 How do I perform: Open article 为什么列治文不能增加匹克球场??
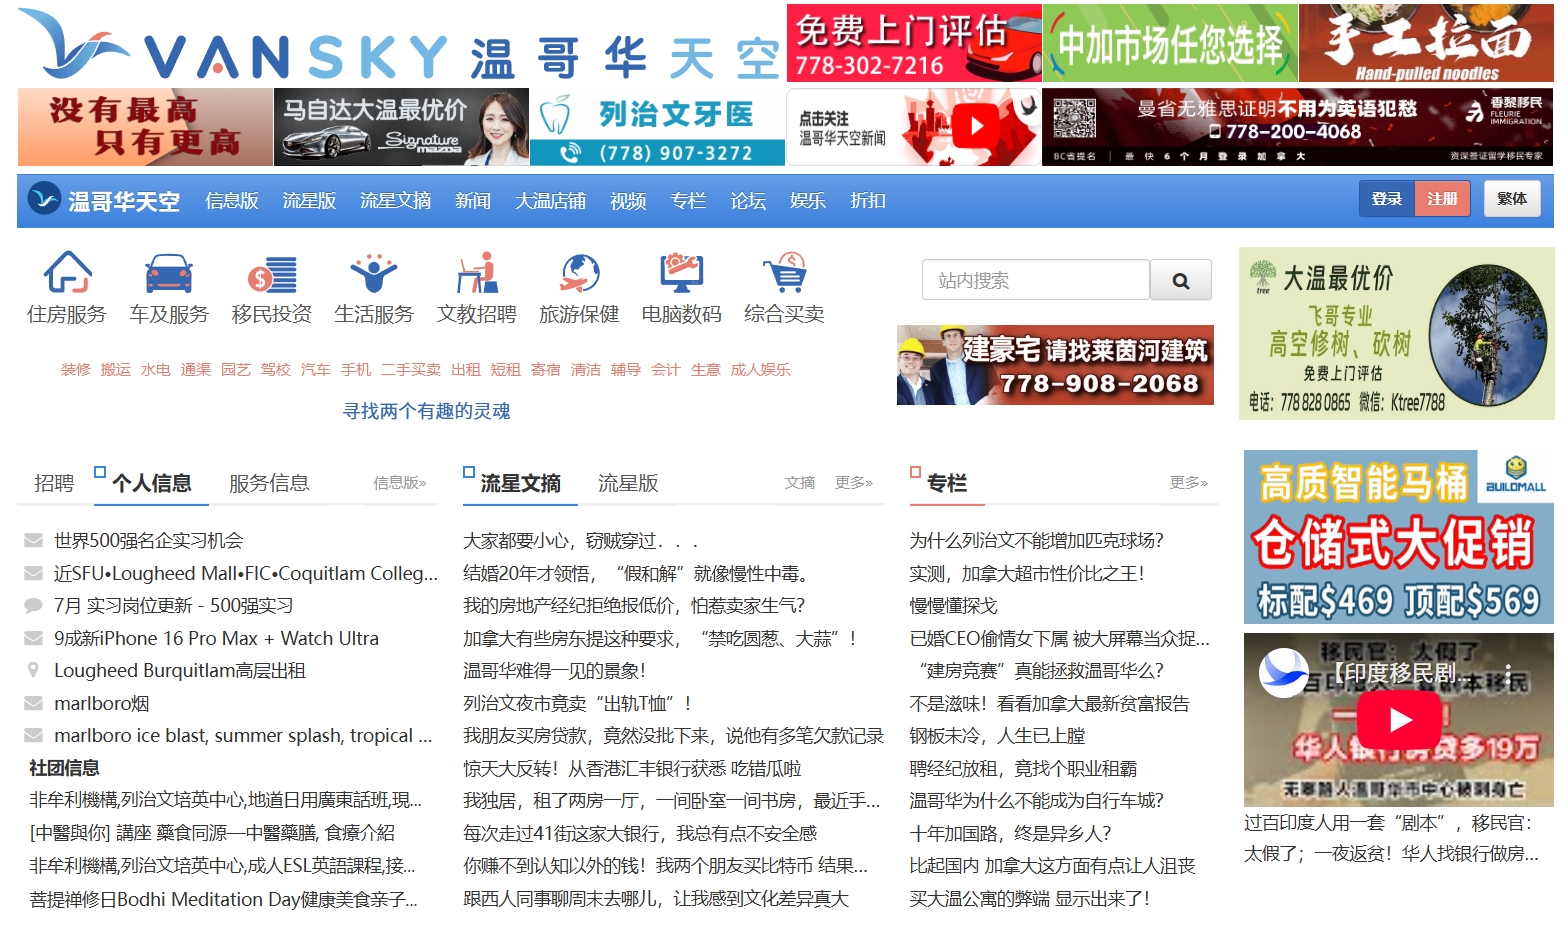tap(1036, 541)
